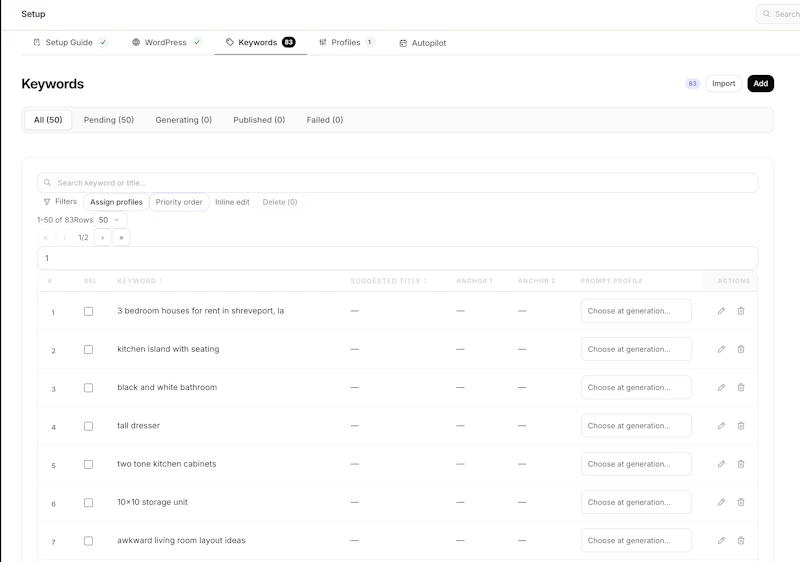Tick the 'two tone kitchen cabinets' checkbox
The image size is (800, 562).
coord(88,464)
